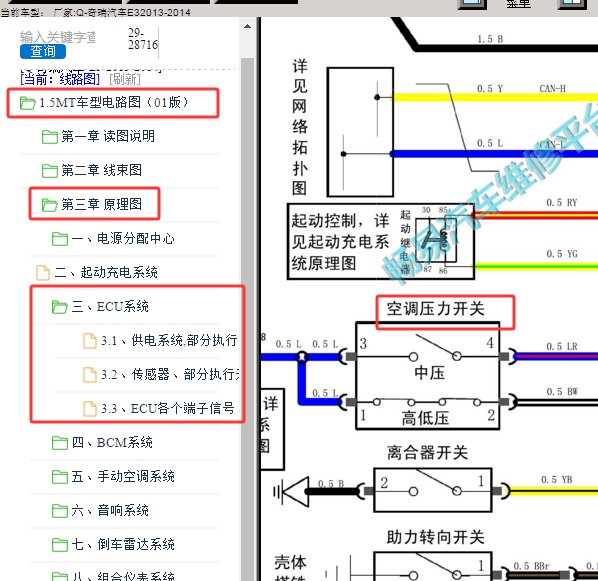Click folder icon beside 四、BCM系统
This screenshot has width=598, height=581.
tap(60, 443)
